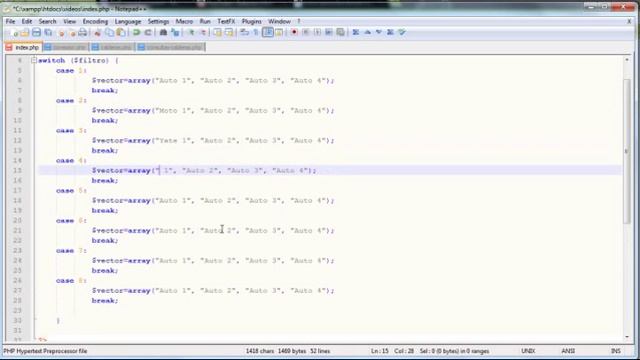Click 'PHP Hypertext Preprocessor file' in status bar
Image resolution: width=640 pixels, height=360 pixels.
click(x=45, y=351)
